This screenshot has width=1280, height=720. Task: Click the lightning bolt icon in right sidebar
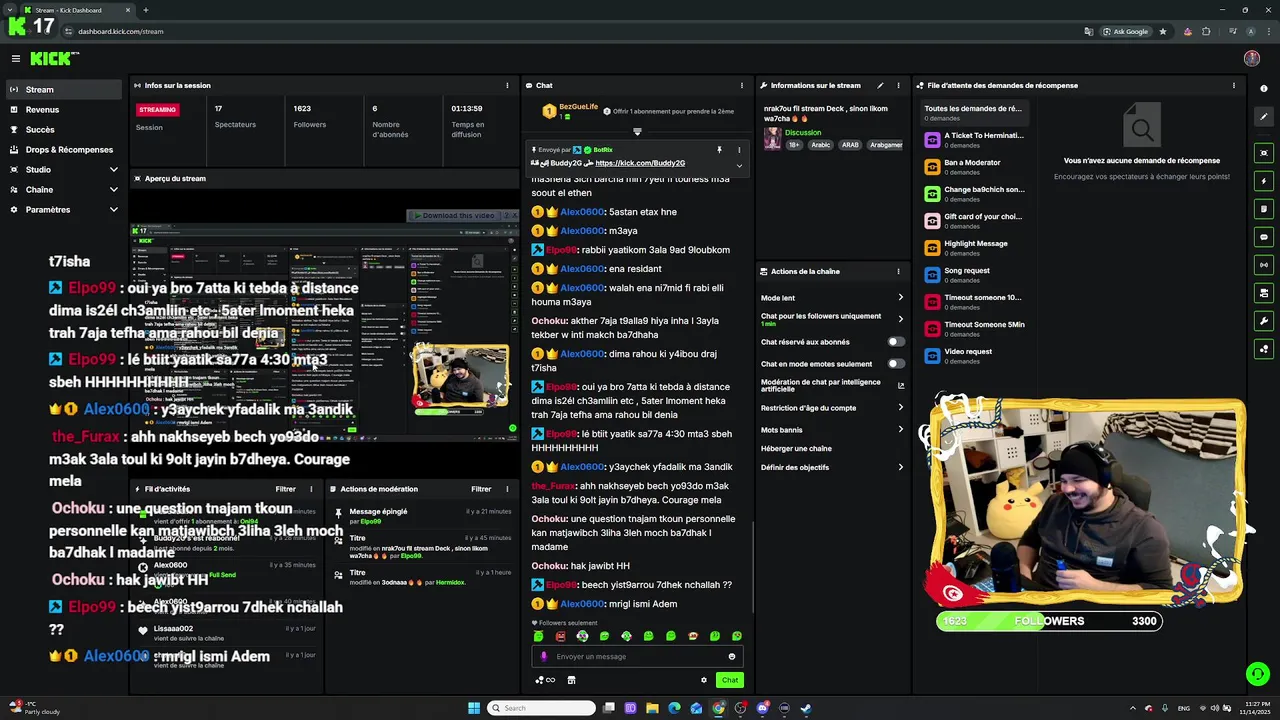point(1264,181)
